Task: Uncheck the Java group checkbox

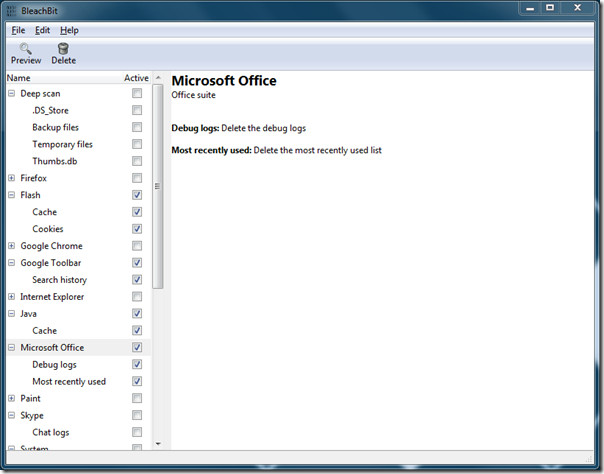Action: click(137, 314)
